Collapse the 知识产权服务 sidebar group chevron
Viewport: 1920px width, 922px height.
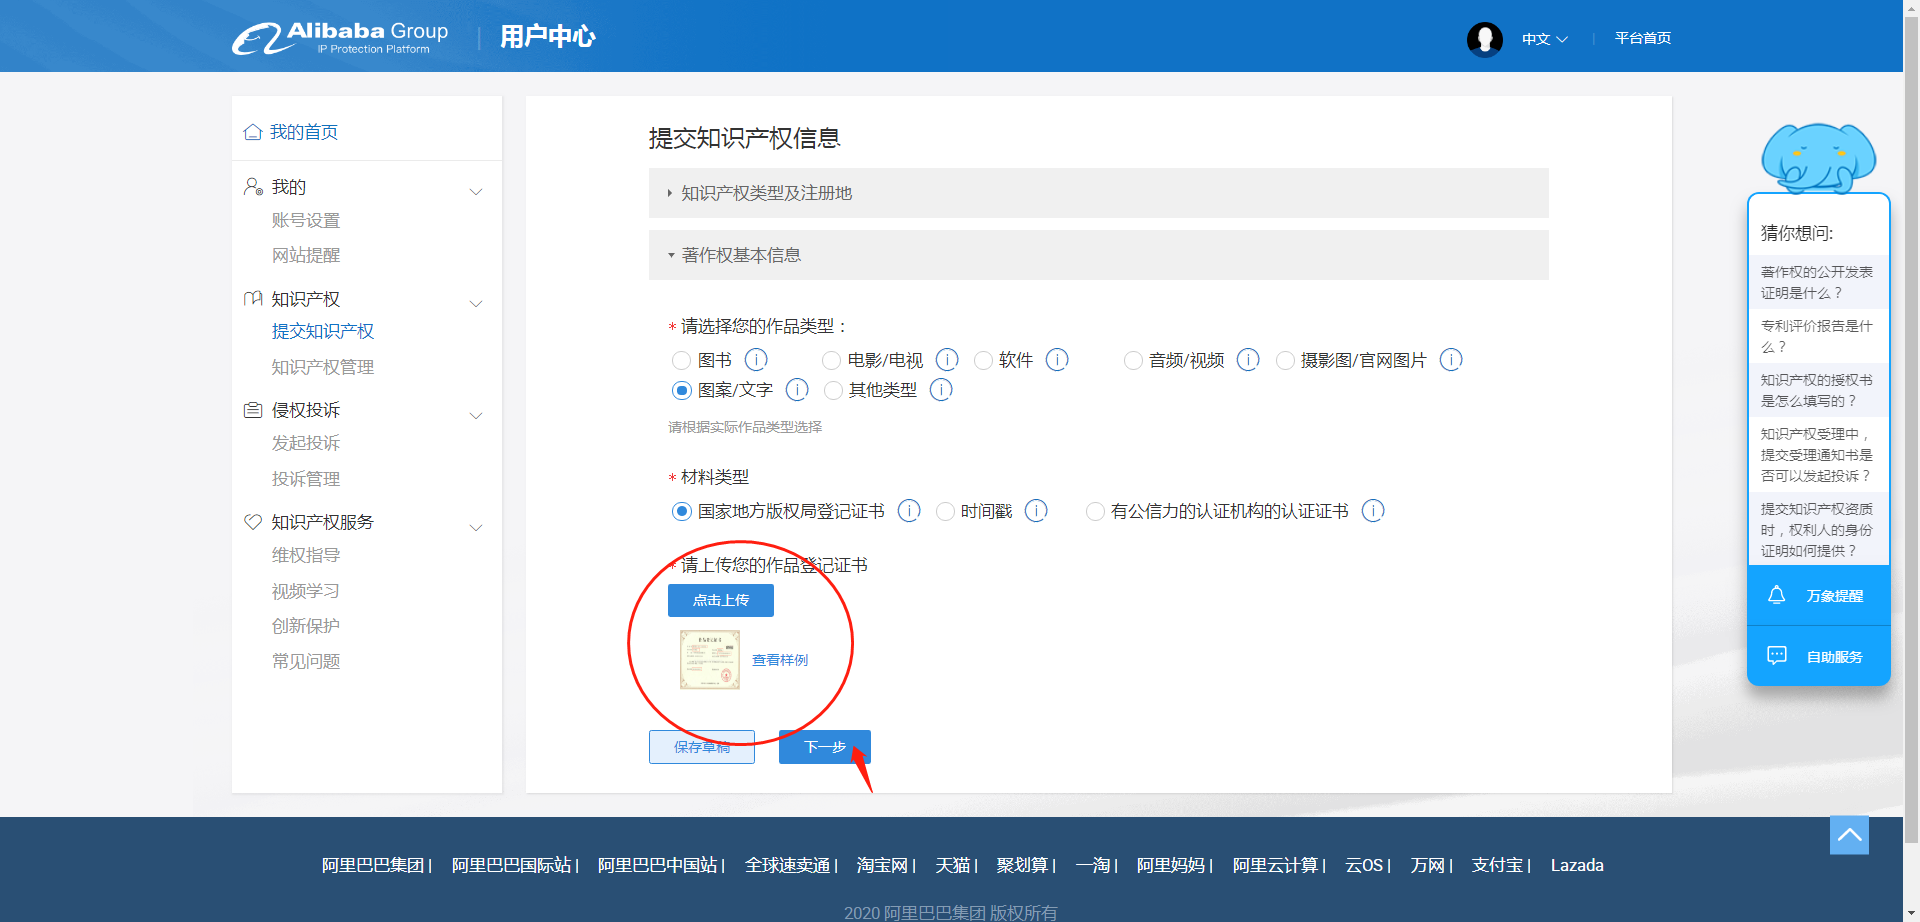[x=476, y=527]
